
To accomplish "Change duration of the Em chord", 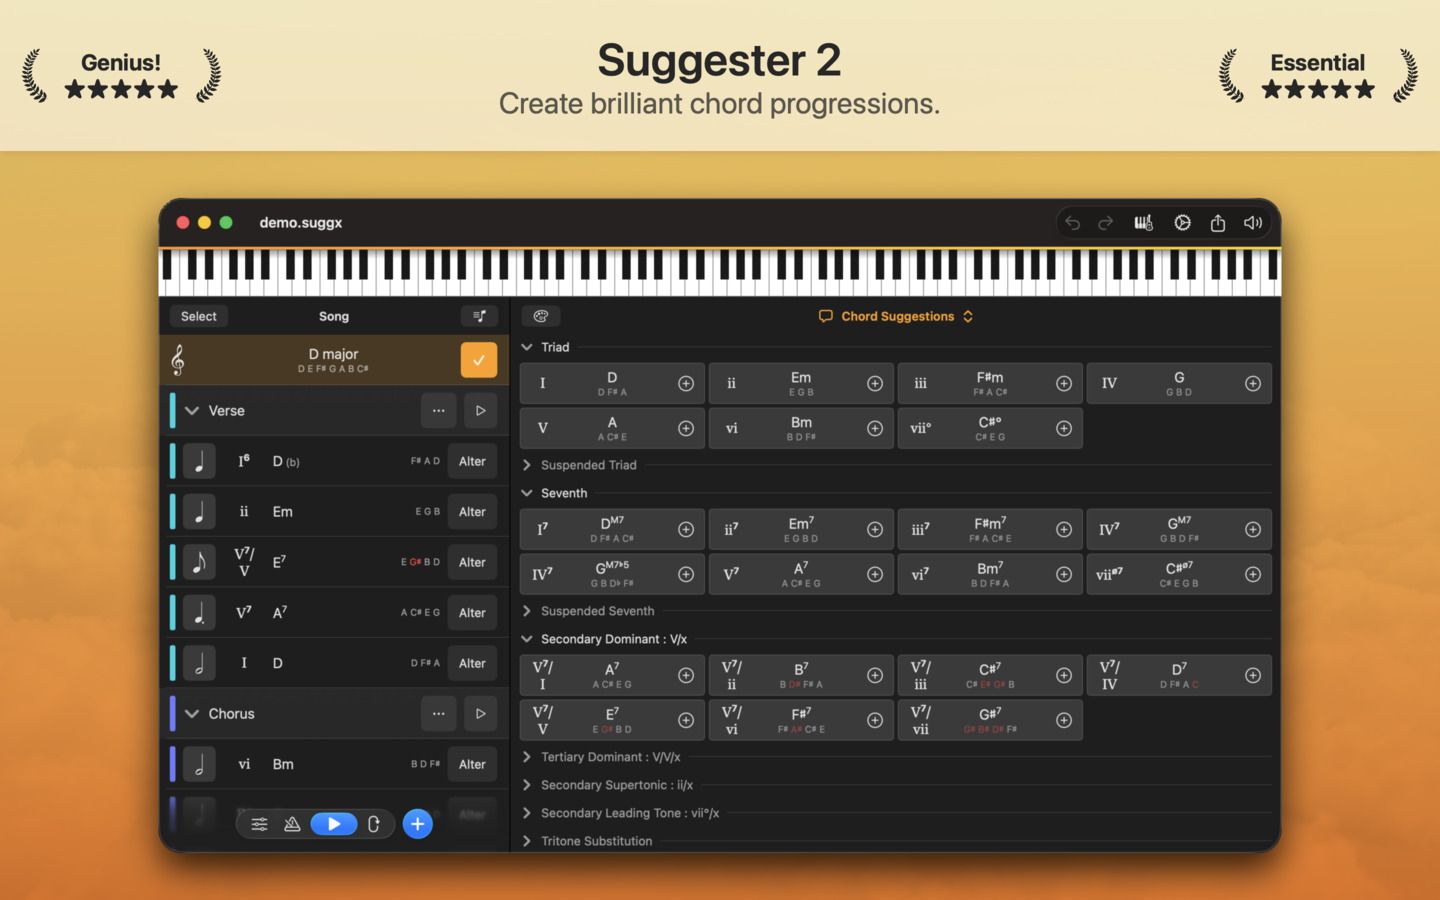I will (199, 512).
